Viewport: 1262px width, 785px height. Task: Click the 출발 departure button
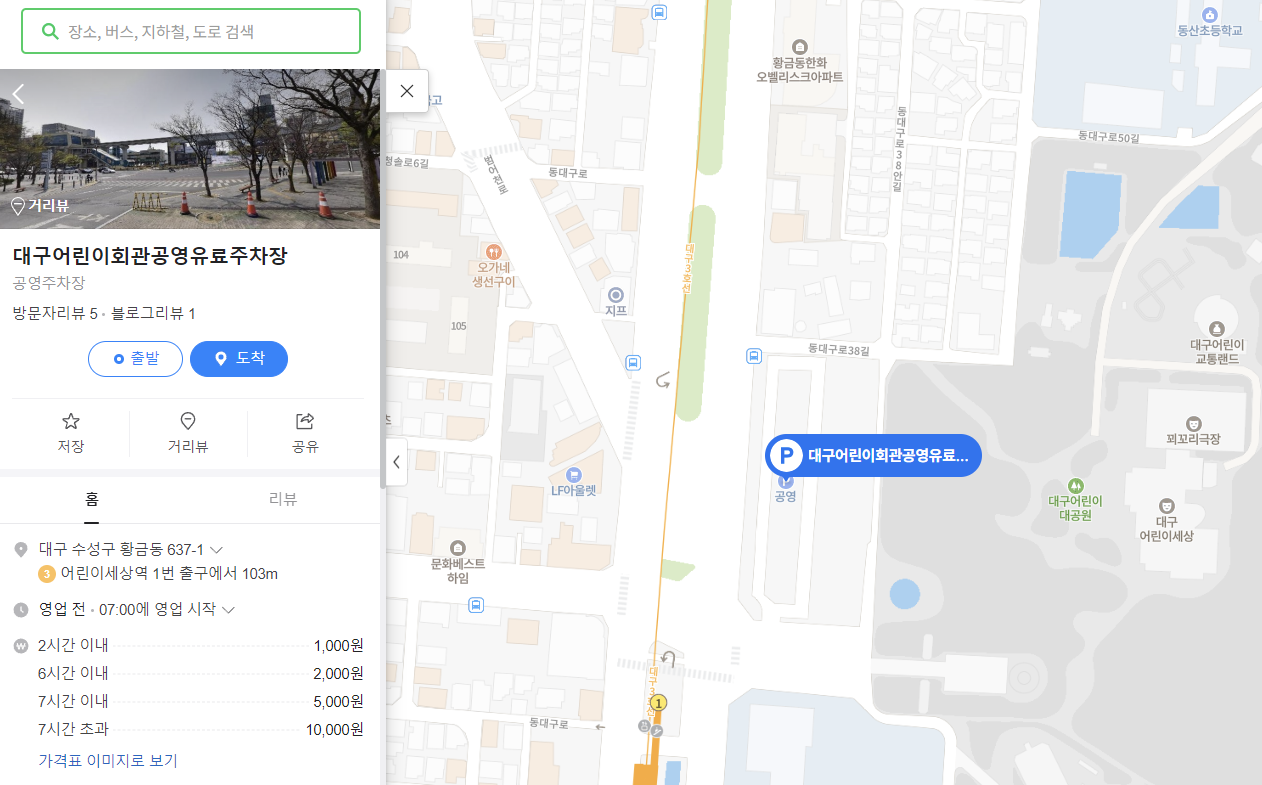click(x=135, y=359)
